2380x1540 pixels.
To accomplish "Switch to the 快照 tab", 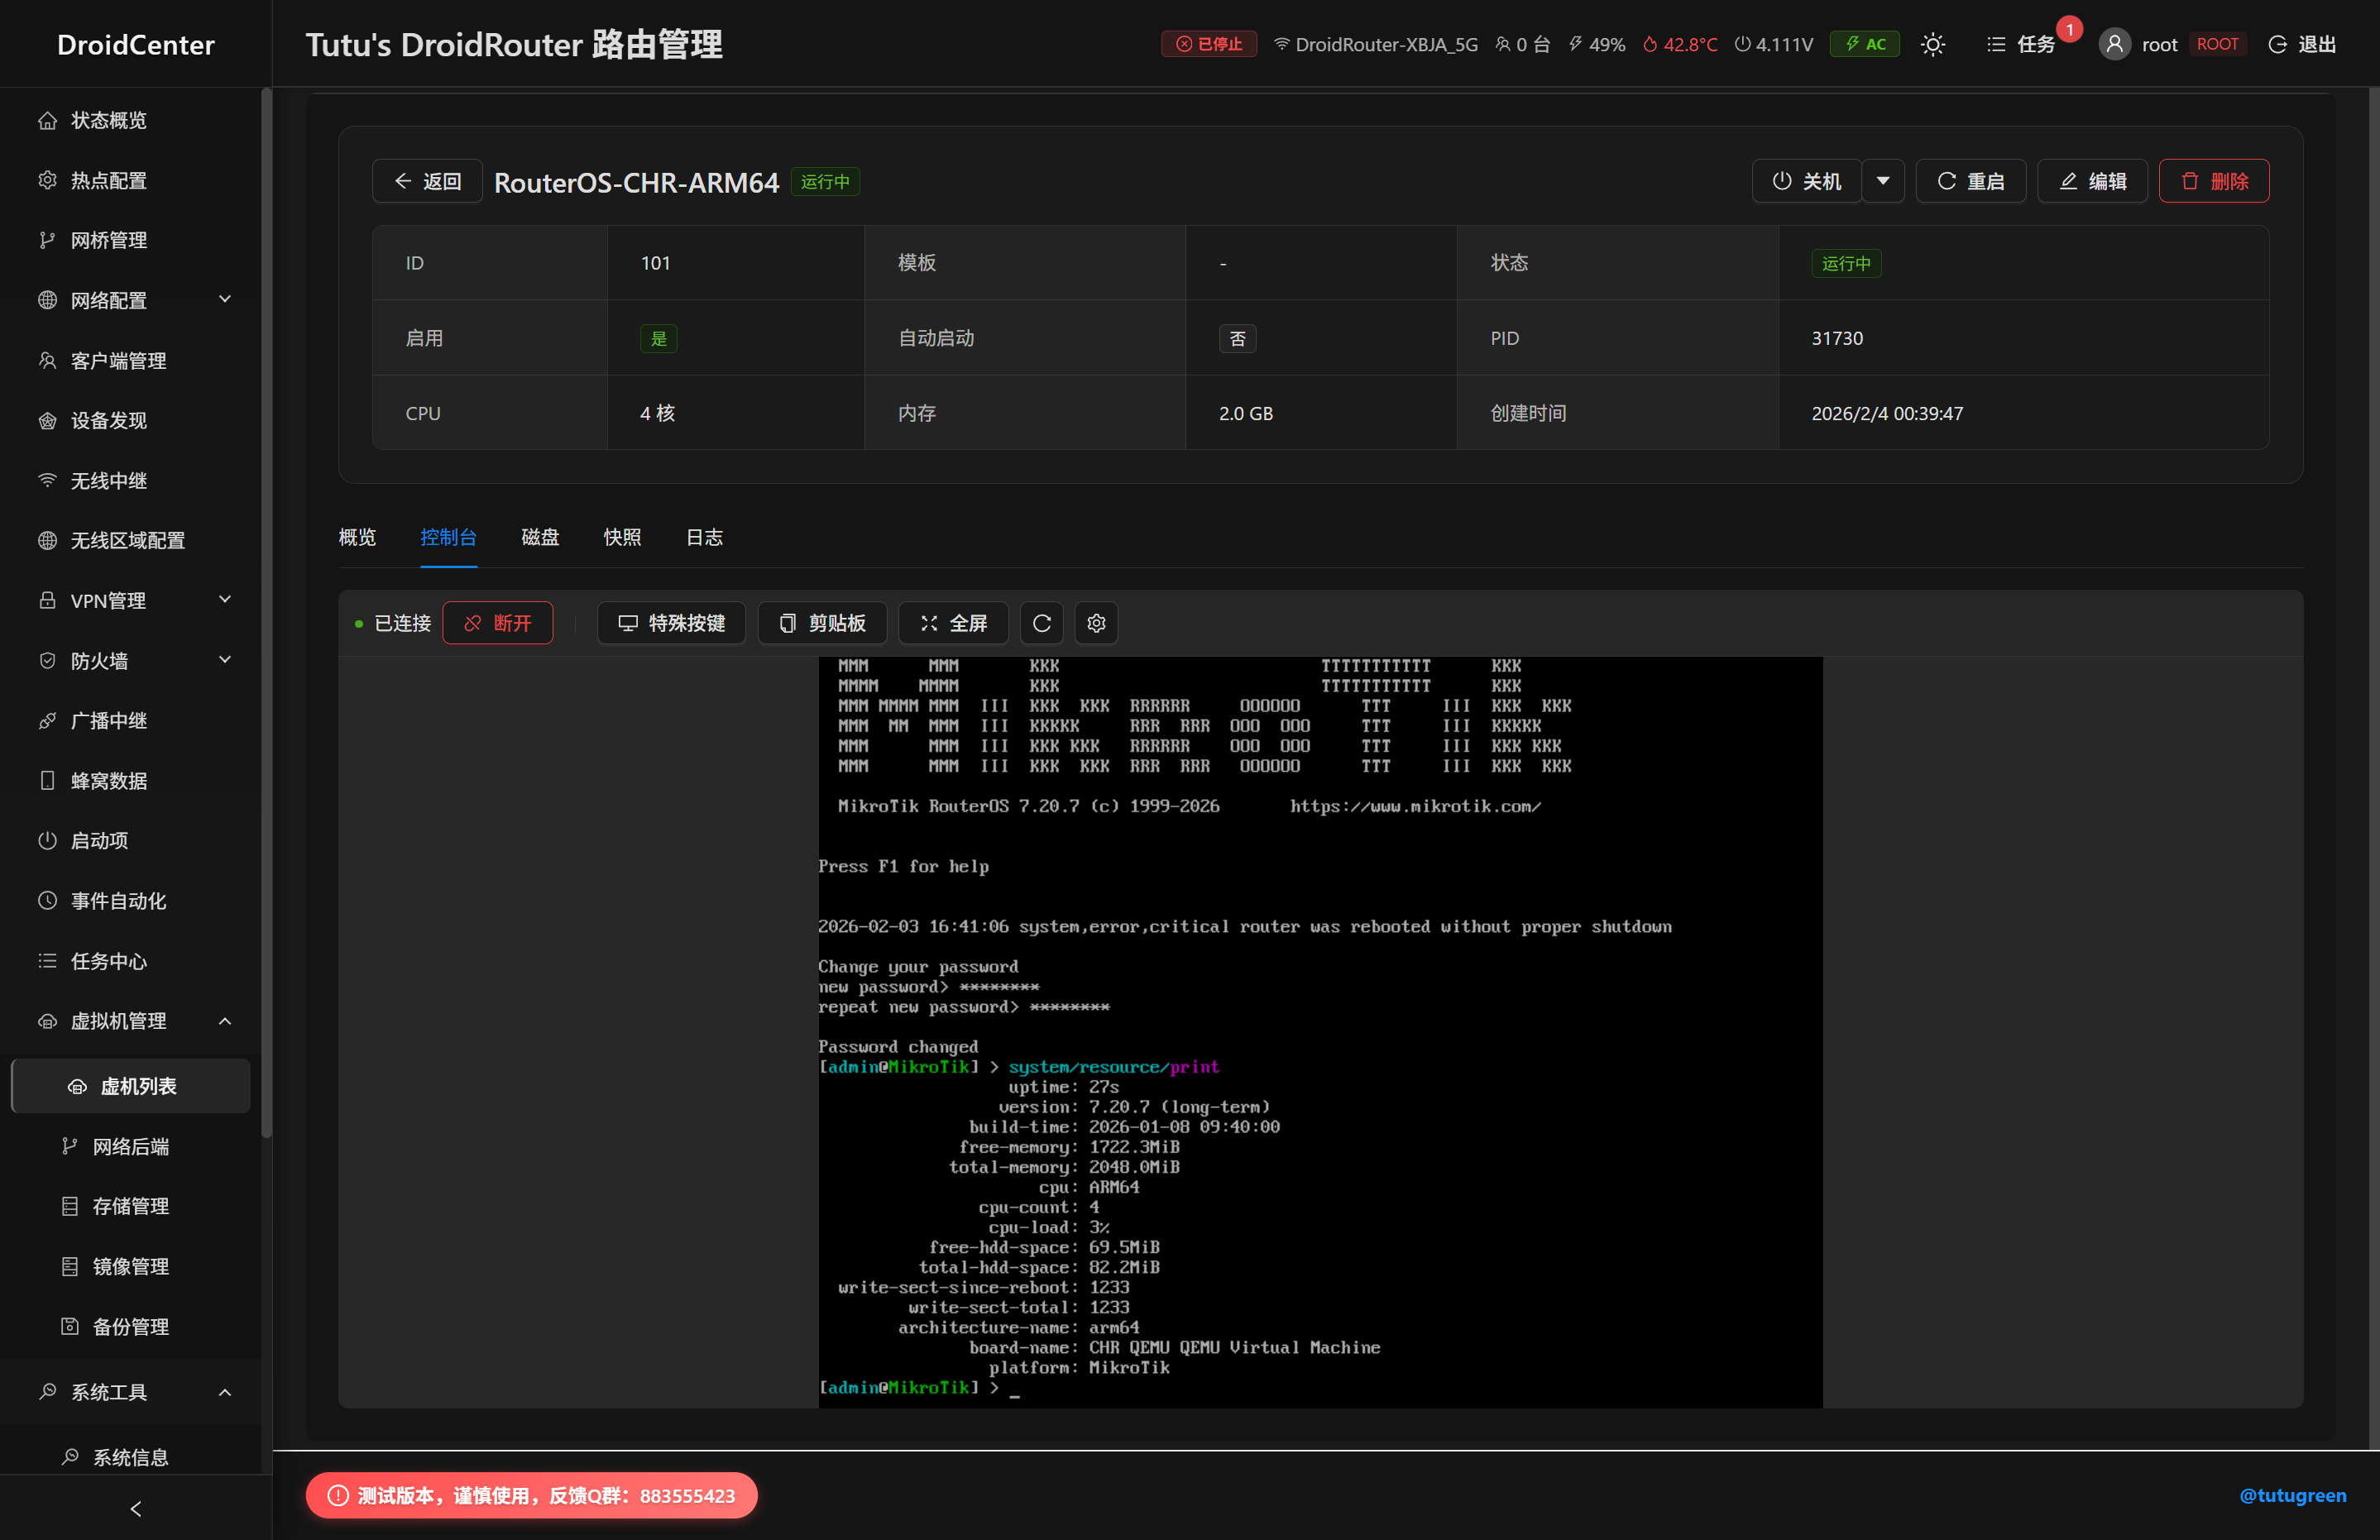I will coord(622,537).
